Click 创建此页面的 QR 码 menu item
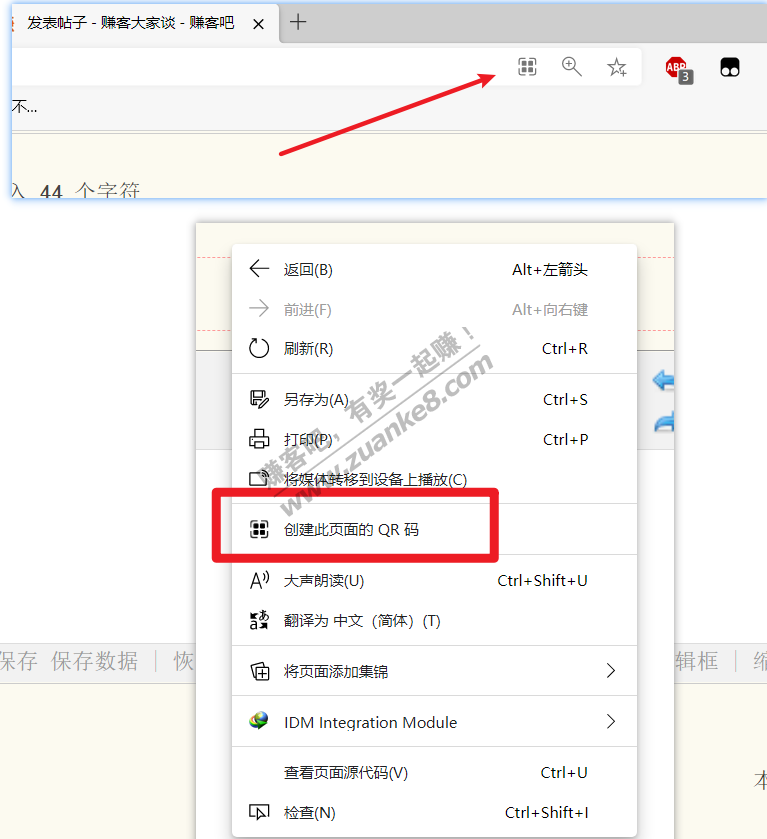Viewport: 767px width, 839px height. coord(351,530)
